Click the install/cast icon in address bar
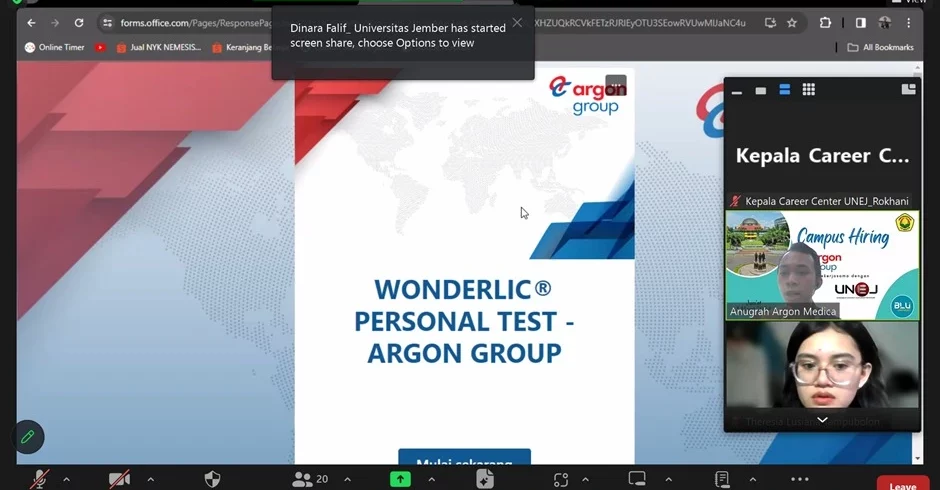 click(x=770, y=23)
